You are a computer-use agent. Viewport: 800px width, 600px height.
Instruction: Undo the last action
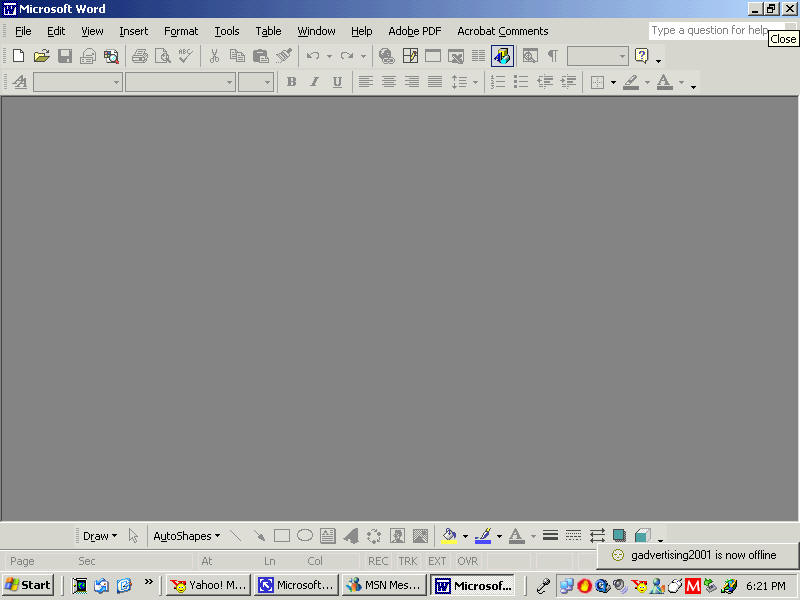313,56
